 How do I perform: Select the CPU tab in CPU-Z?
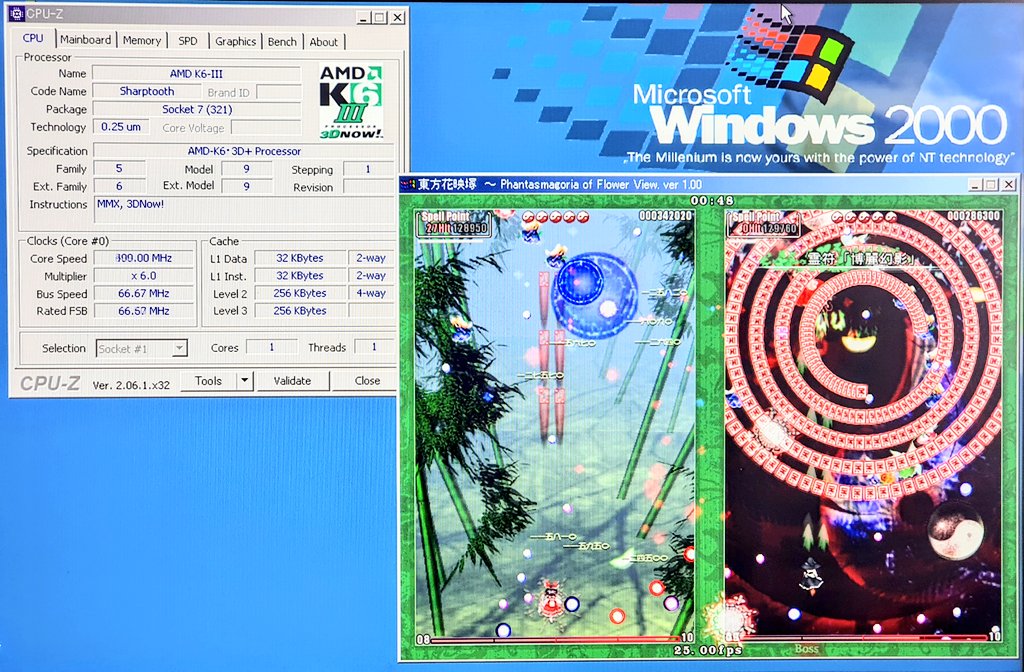pos(33,38)
